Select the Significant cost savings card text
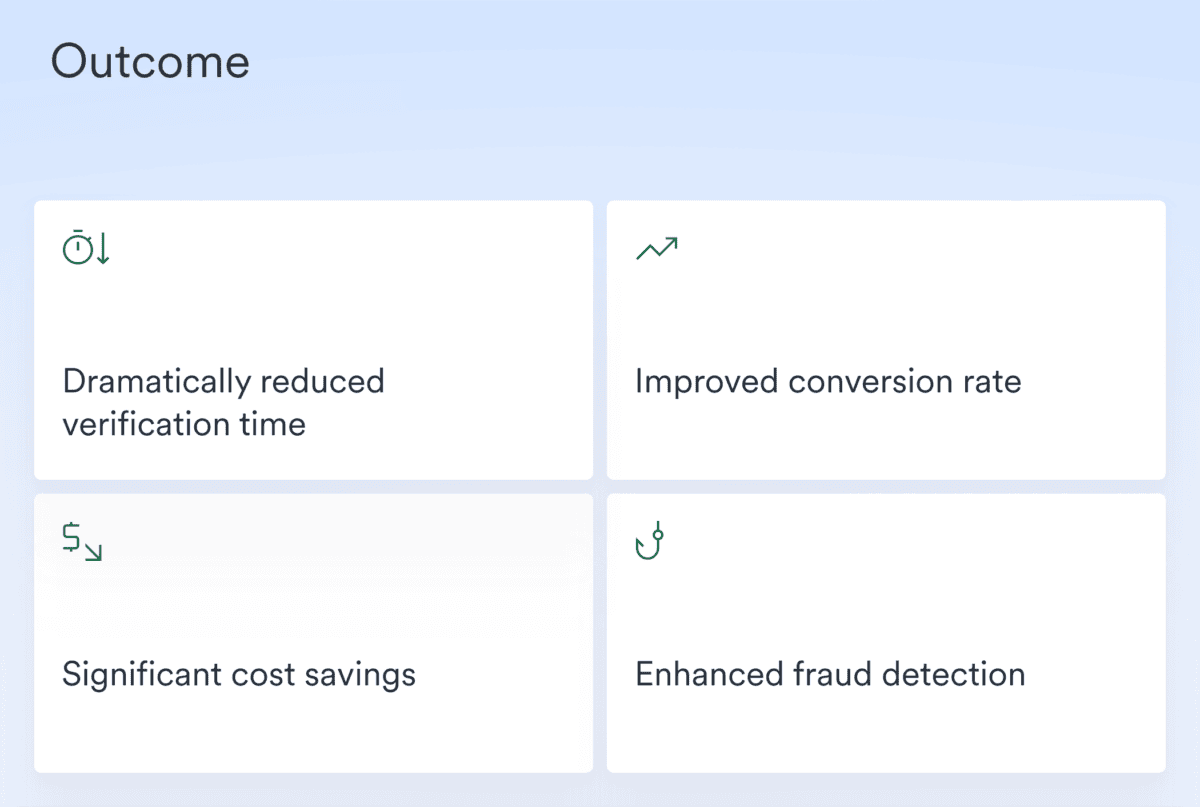 pos(239,675)
